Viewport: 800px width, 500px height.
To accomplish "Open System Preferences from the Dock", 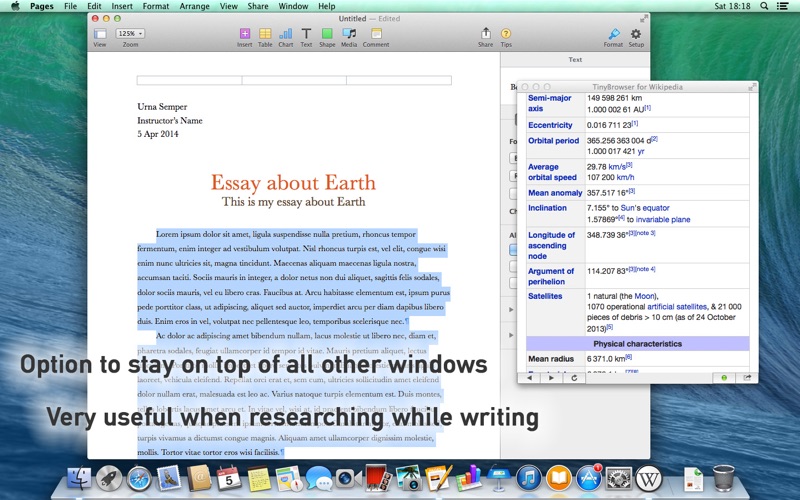I will point(618,479).
